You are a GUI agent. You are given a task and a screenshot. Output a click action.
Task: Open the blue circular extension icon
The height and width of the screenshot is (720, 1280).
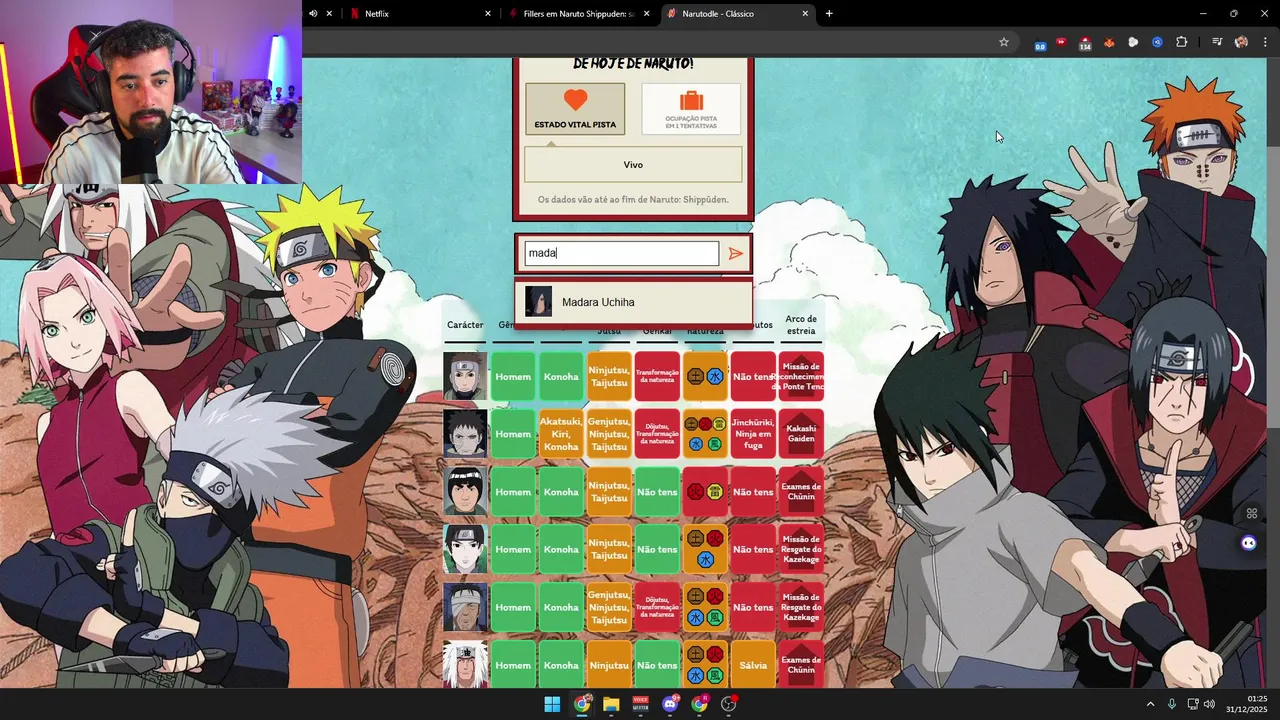click(1157, 42)
